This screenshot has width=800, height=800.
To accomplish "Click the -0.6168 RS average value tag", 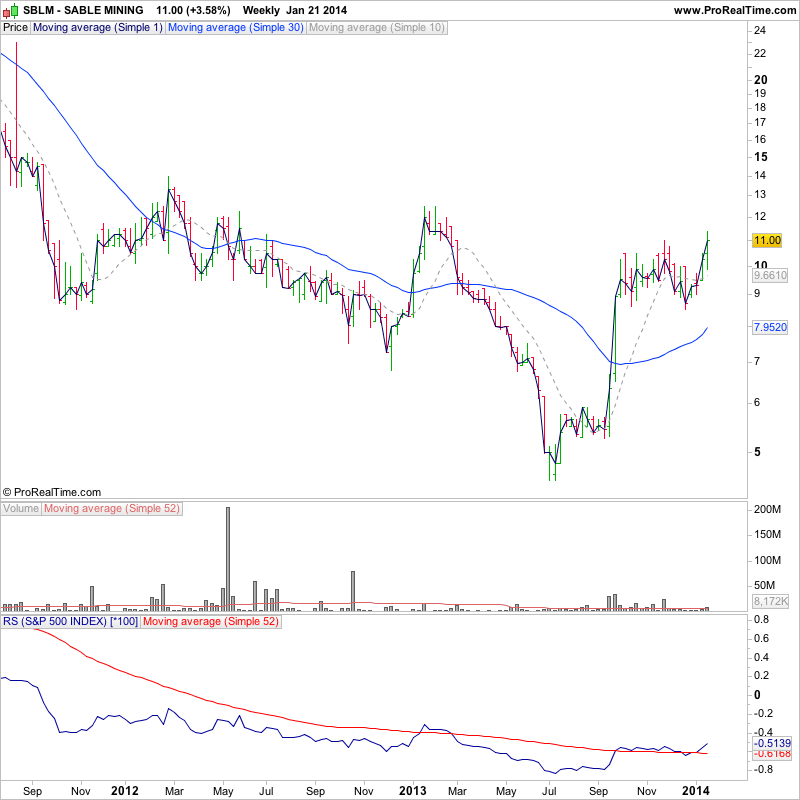I will [x=772, y=754].
